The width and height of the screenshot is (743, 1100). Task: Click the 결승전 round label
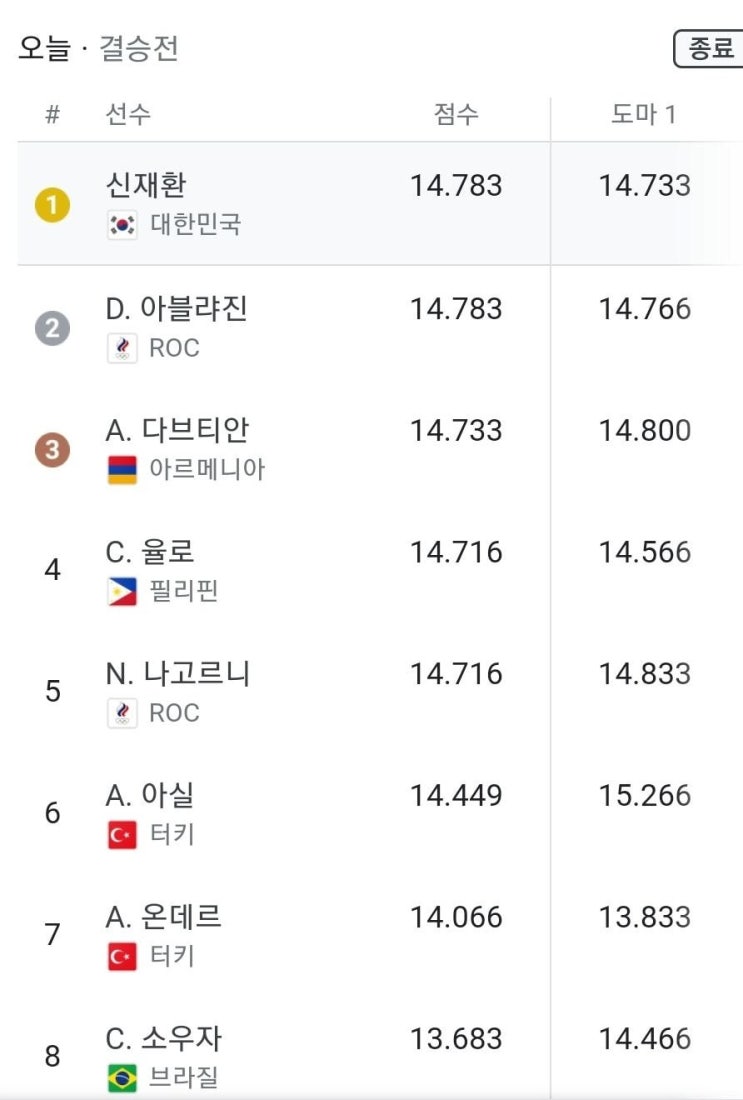[x=138, y=48]
